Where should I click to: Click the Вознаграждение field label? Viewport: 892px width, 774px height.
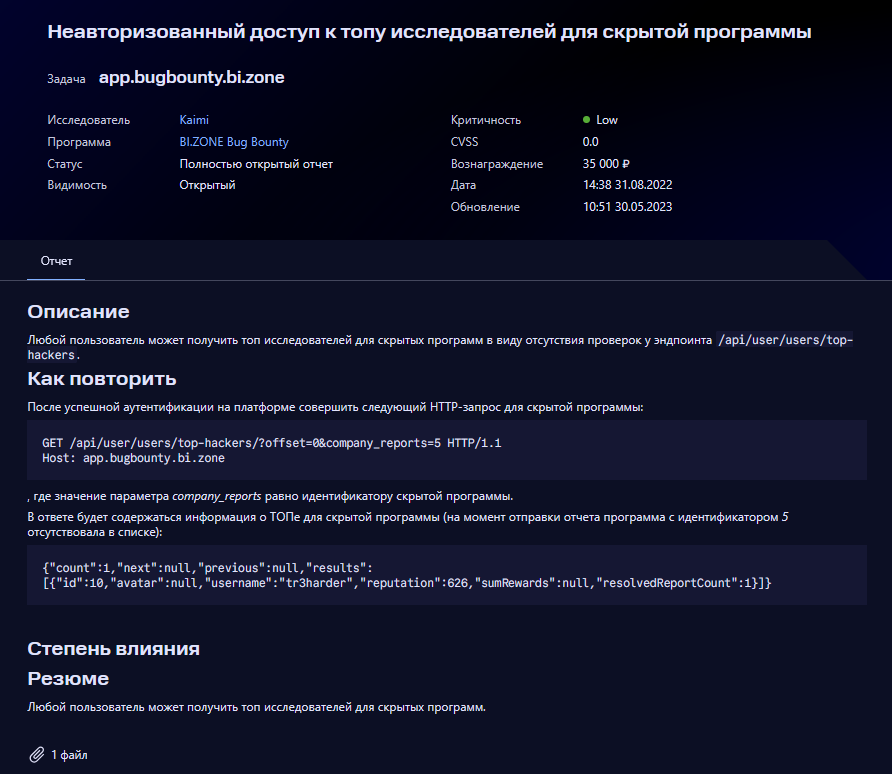[x=497, y=164]
